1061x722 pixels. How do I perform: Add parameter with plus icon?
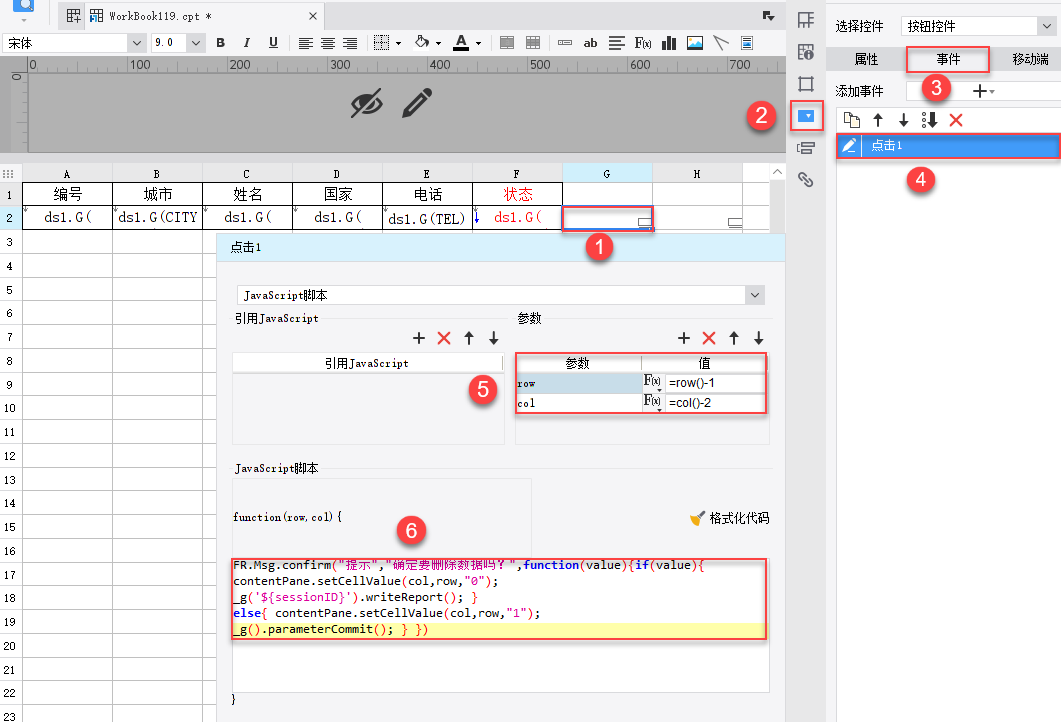(684, 338)
